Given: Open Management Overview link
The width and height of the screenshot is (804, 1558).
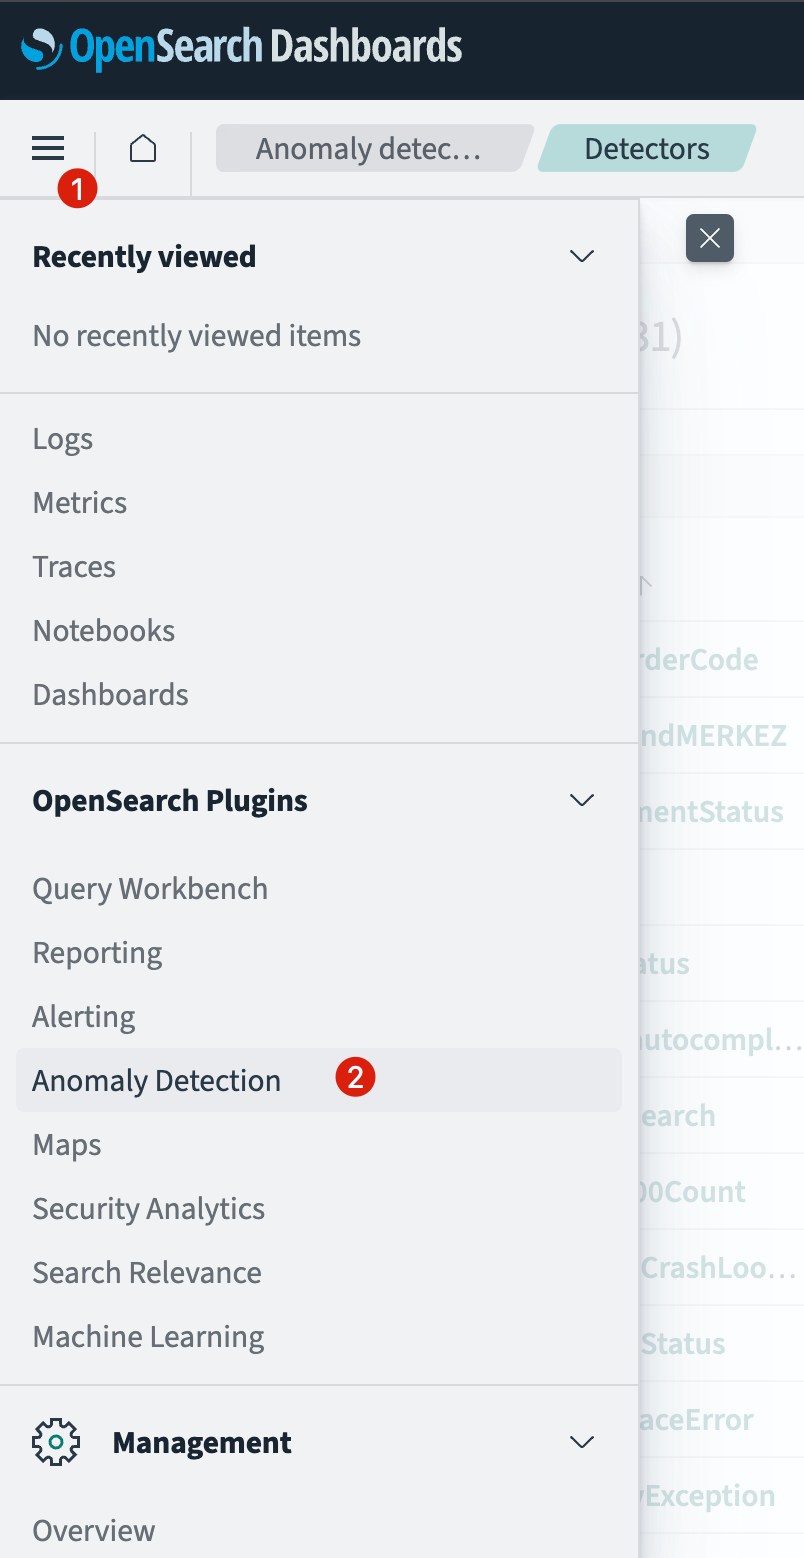Looking at the screenshot, I should coord(94,1530).
